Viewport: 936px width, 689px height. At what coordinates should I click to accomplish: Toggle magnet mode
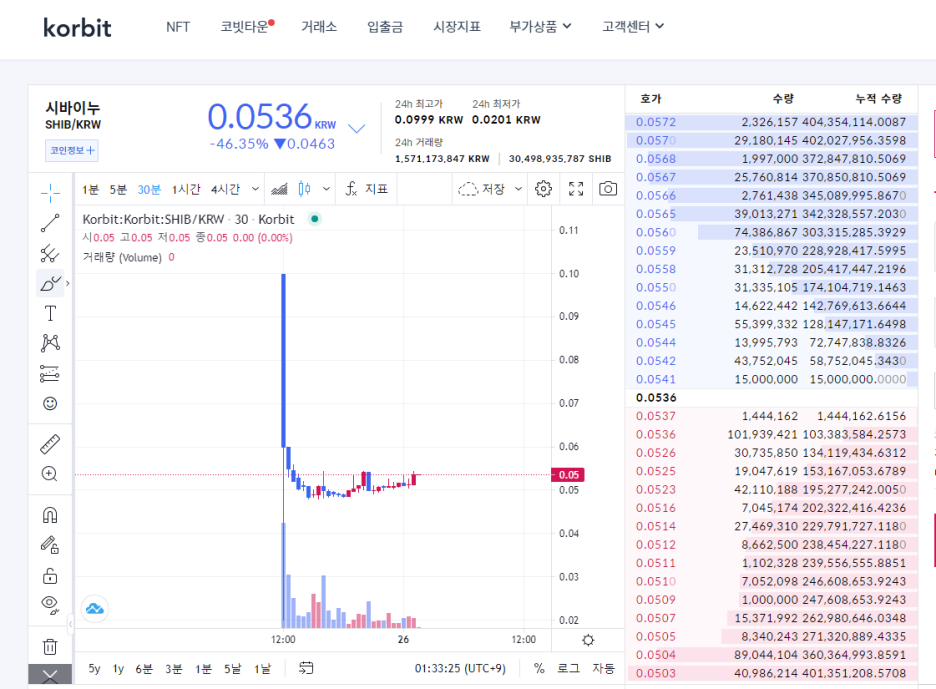click(50, 515)
